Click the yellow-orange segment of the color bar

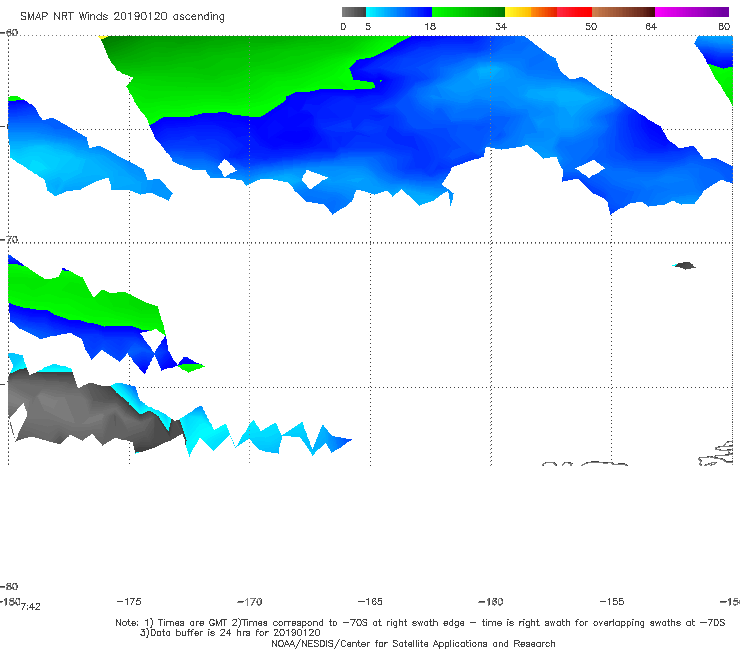531,12
